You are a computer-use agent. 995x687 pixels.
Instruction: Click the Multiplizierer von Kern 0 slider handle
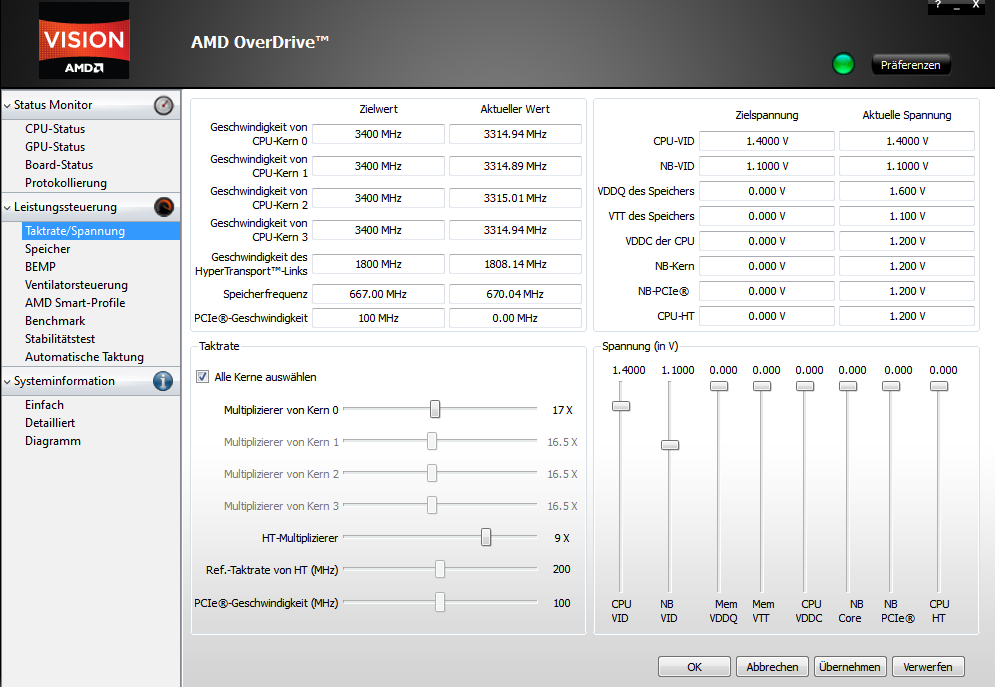point(435,409)
